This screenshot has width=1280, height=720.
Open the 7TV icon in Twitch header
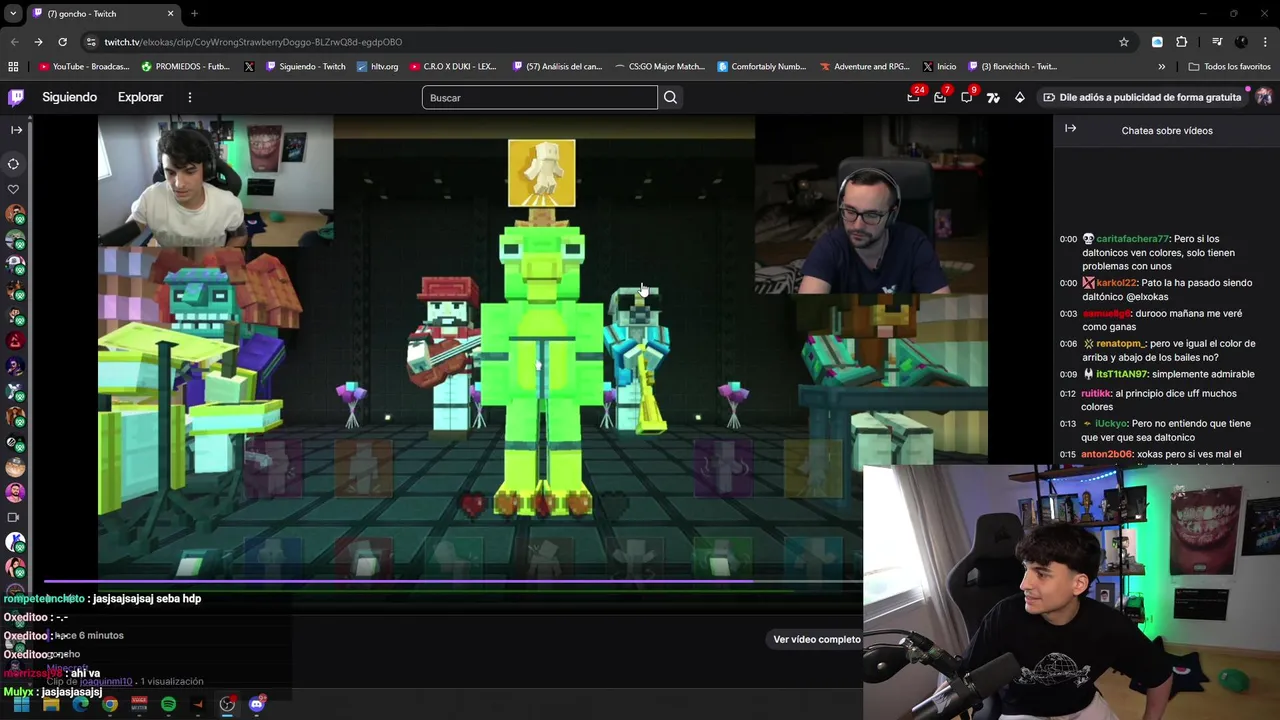tap(993, 97)
